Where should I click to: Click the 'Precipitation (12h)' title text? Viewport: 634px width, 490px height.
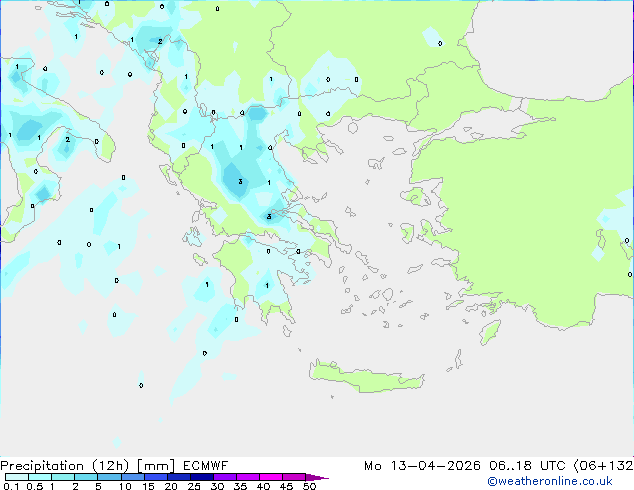(64, 466)
